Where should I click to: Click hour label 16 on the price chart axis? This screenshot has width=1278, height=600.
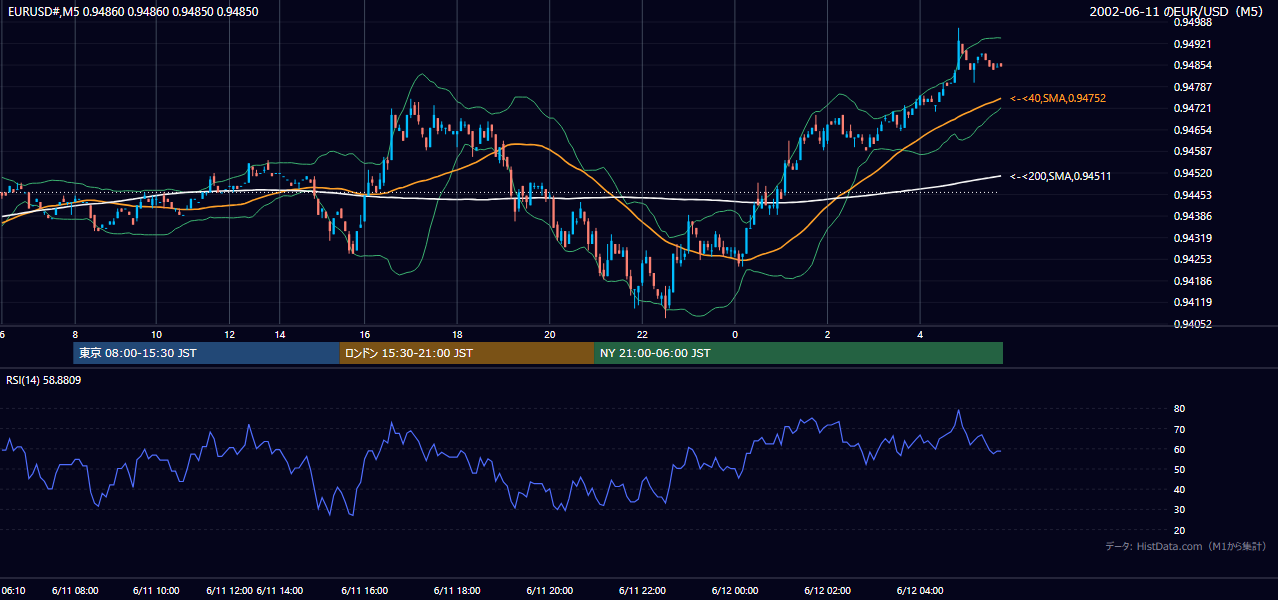(x=365, y=335)
